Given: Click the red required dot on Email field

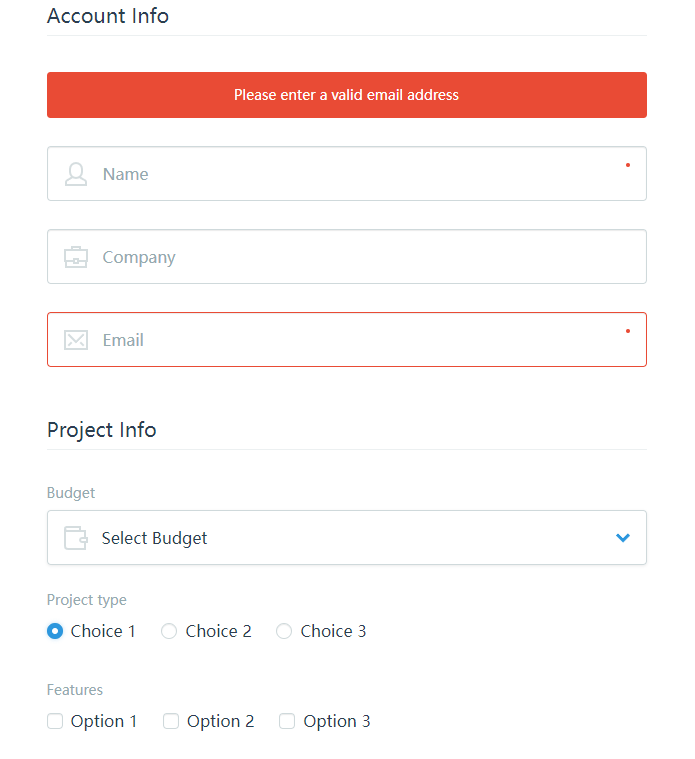Looking at the screenshot, I should click(628, 331).
